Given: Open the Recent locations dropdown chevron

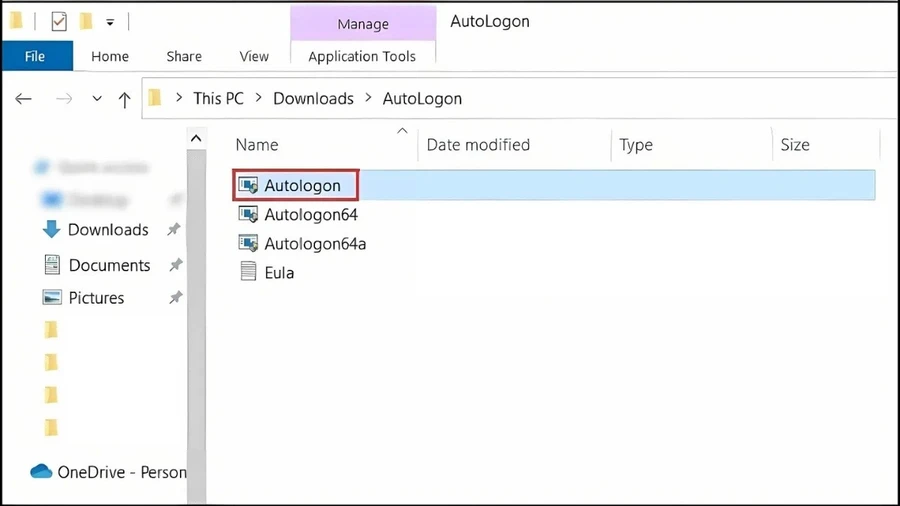Looking at the screenshot, I should tap(97, 99).
